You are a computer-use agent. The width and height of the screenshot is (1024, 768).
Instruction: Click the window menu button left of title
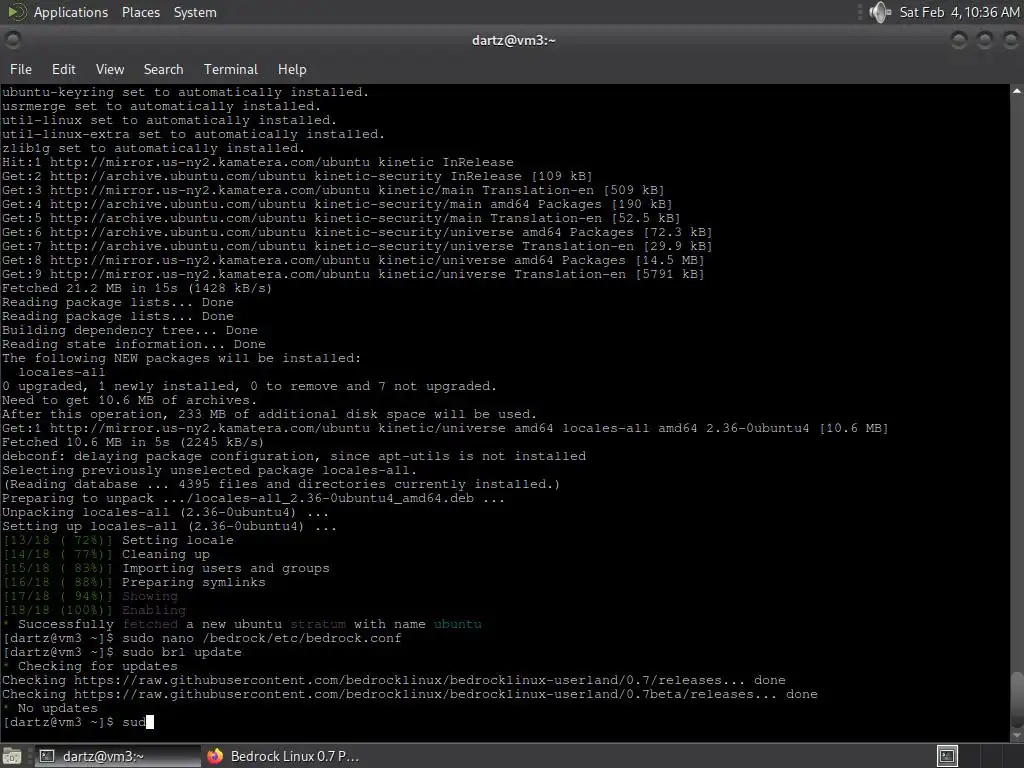pyautogui.click(x=12, y=40)
